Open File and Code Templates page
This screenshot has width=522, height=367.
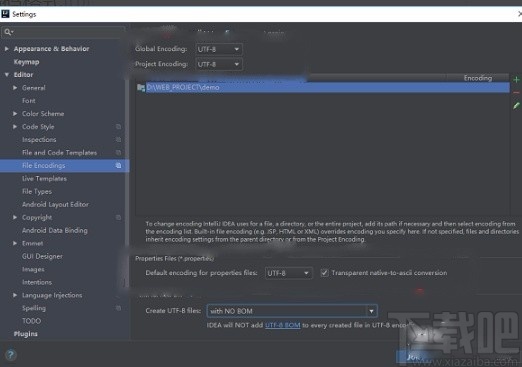click(59, 153)
